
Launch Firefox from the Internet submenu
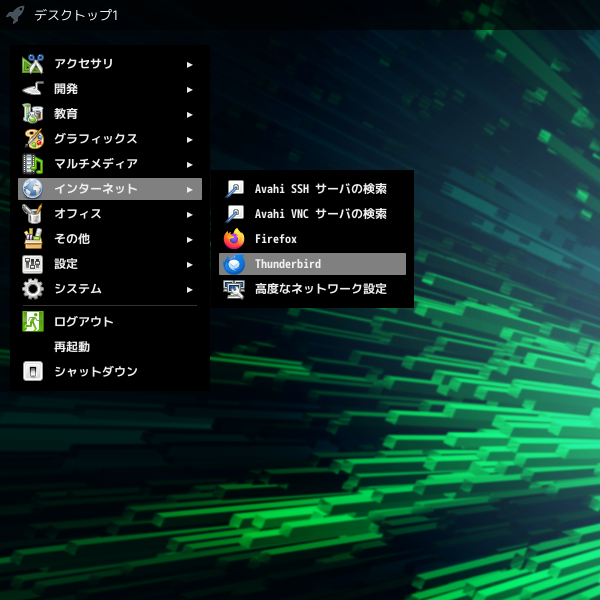click(312, 239)
